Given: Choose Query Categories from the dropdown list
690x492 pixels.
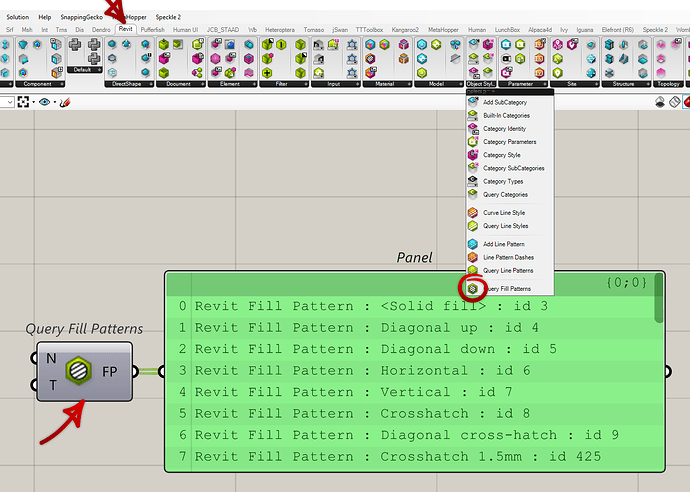Looking at the screenshot, I should coord(510,195).
